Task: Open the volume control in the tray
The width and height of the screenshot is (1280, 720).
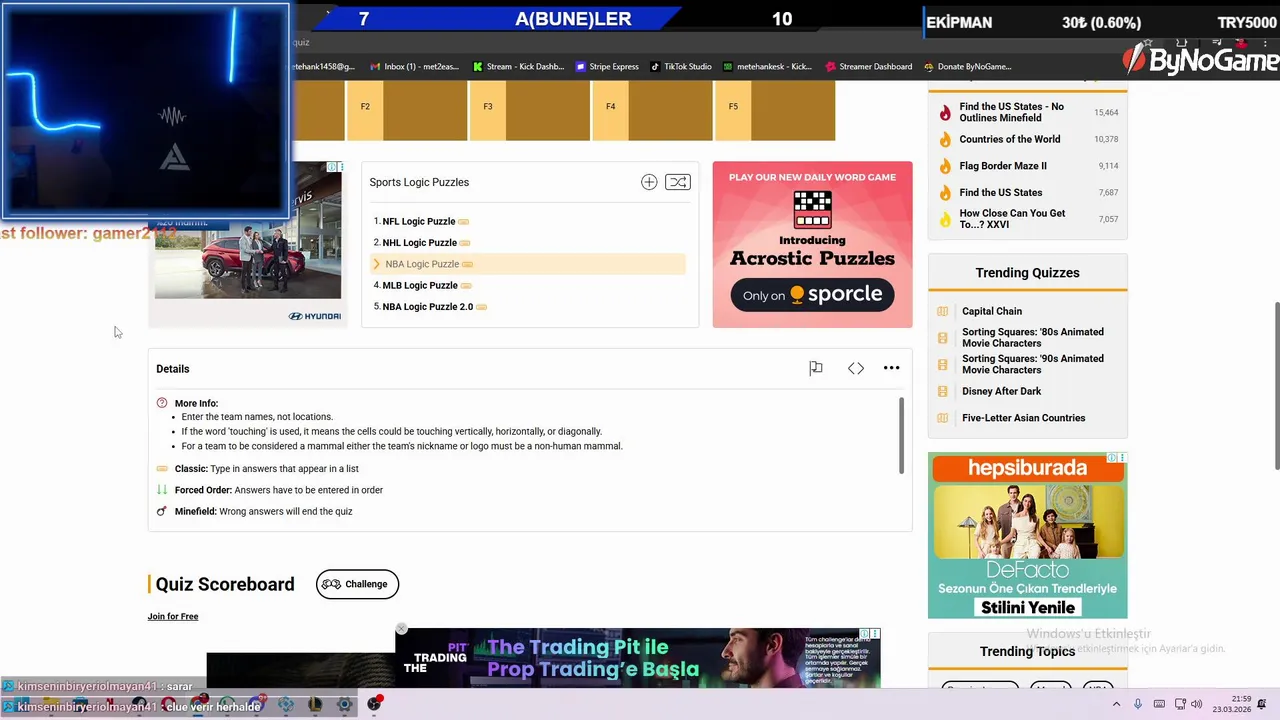Action: (x=1197, y=704)
